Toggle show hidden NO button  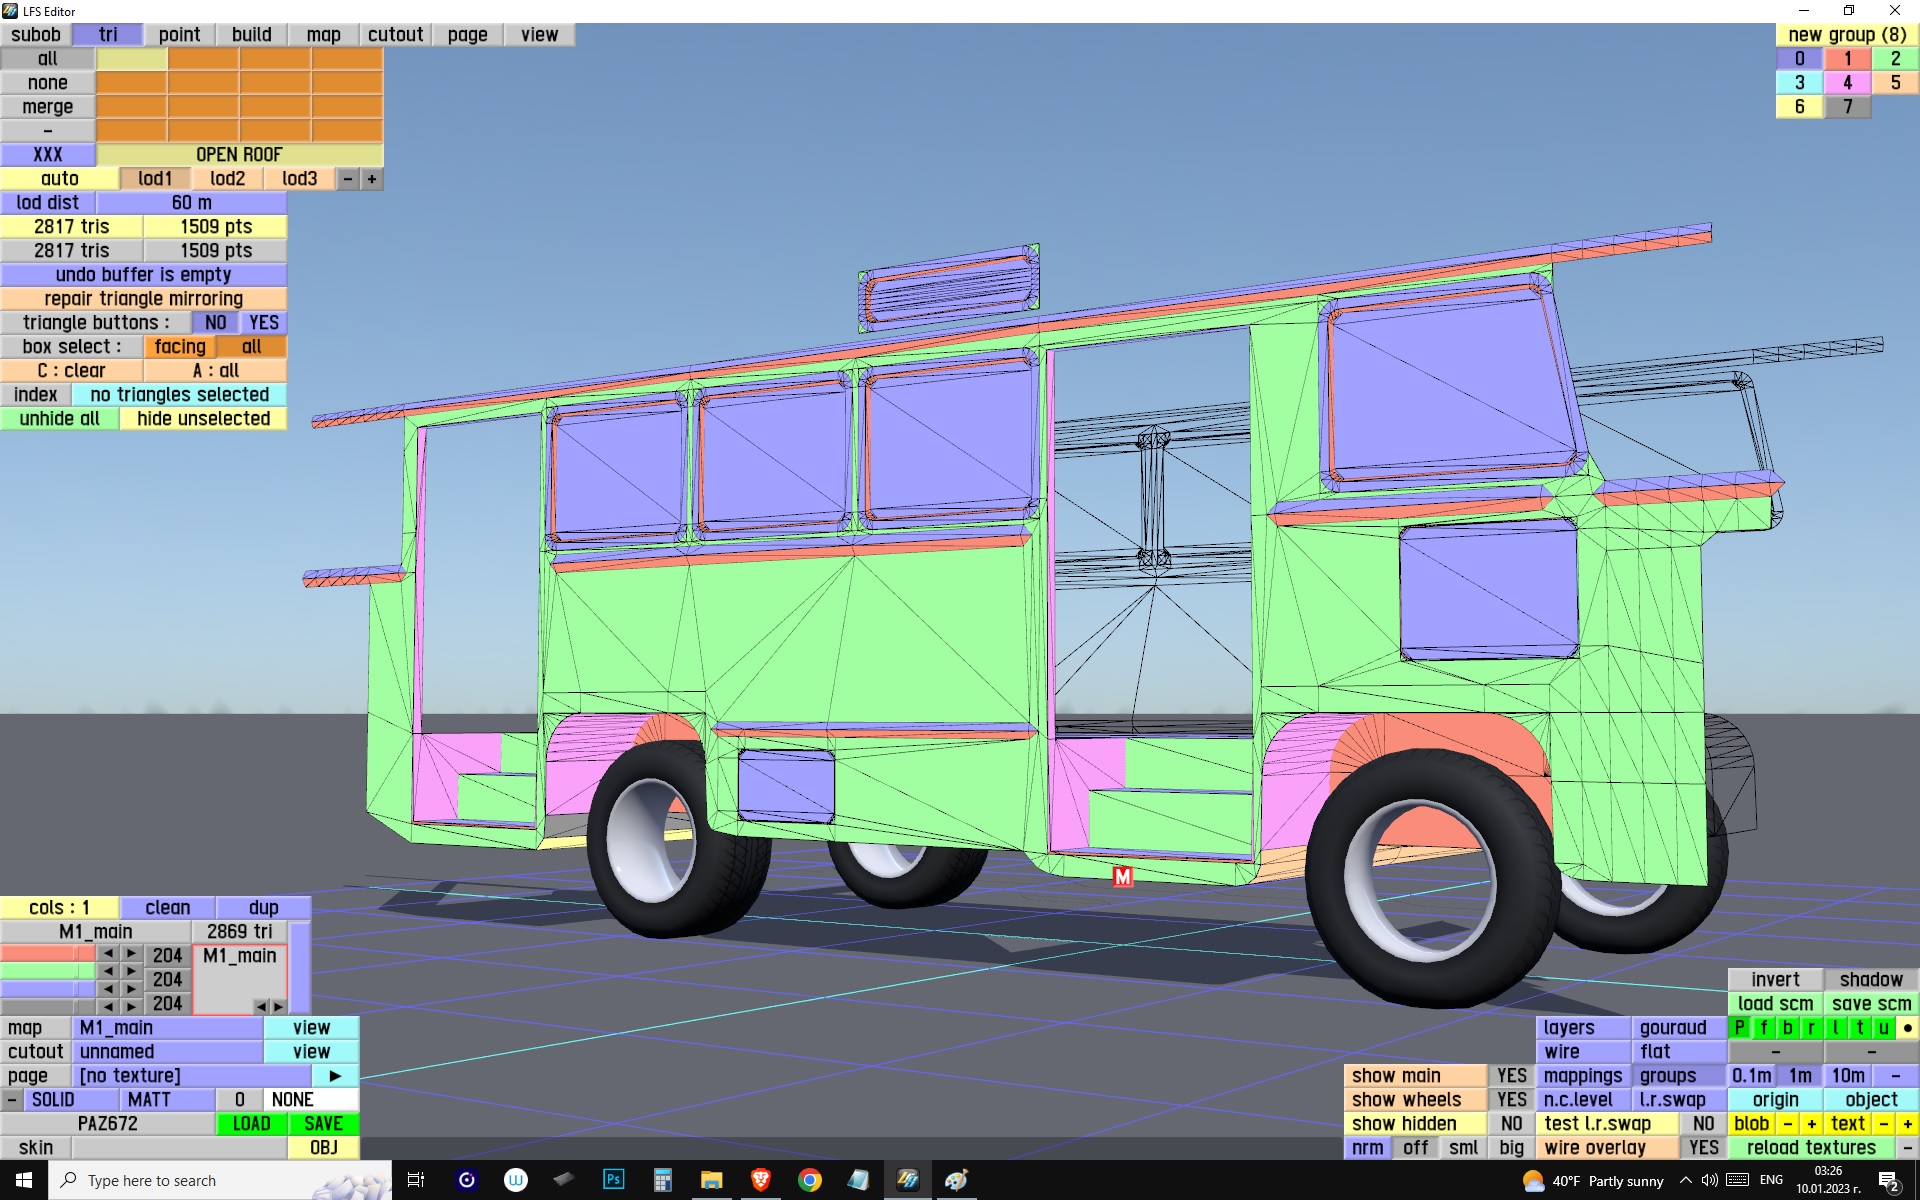(1511, 1124)
